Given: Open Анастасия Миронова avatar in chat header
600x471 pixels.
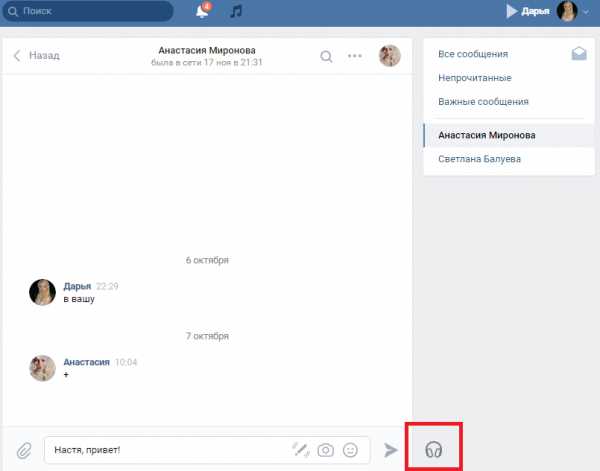Looking at the screenshot, I should 390,55.
